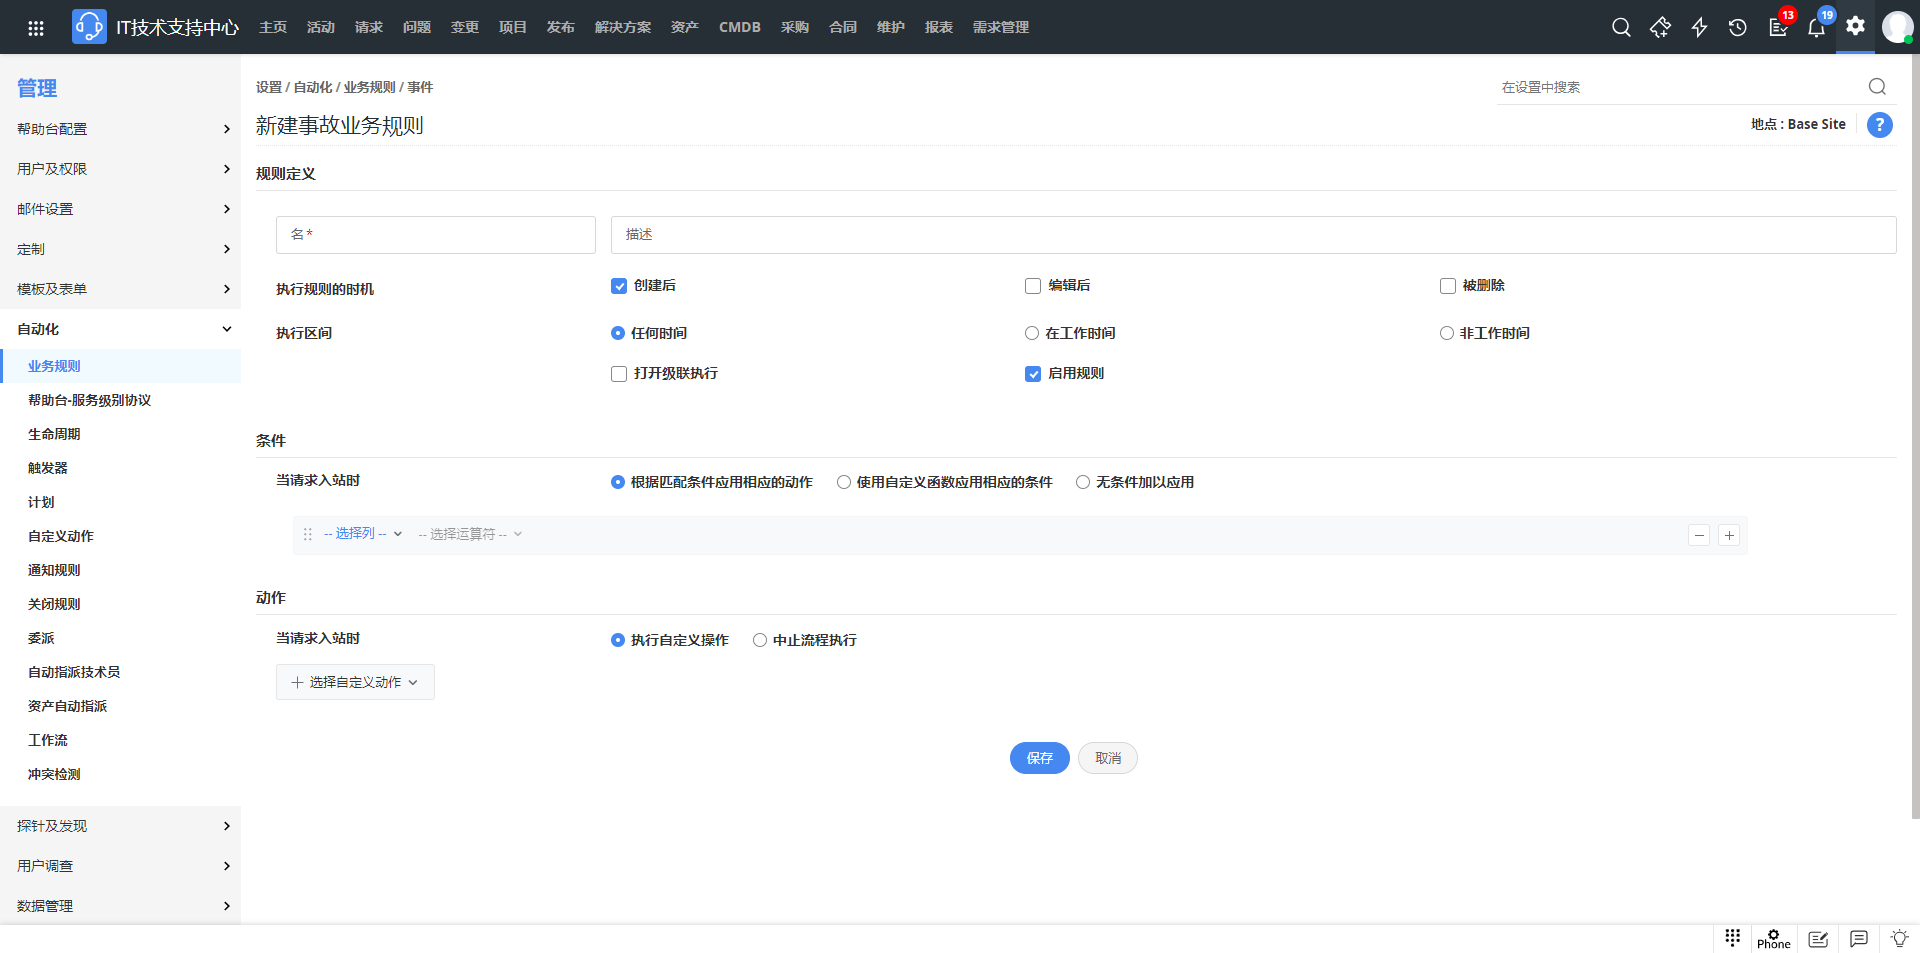The height and width of the screenshot is (953, 1920).
Task: Open 问题 in top menu
Action: (x=417, y=27)
